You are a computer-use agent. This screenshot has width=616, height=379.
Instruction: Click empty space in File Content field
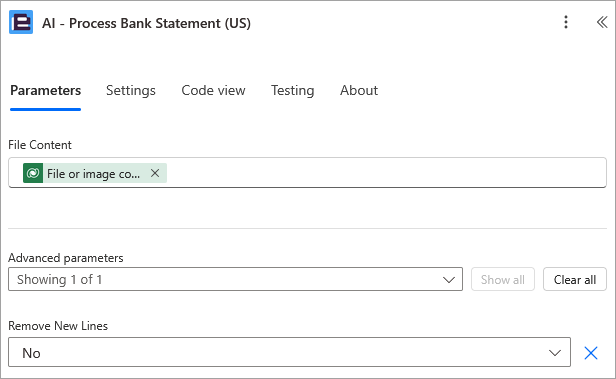coord(385,173)
